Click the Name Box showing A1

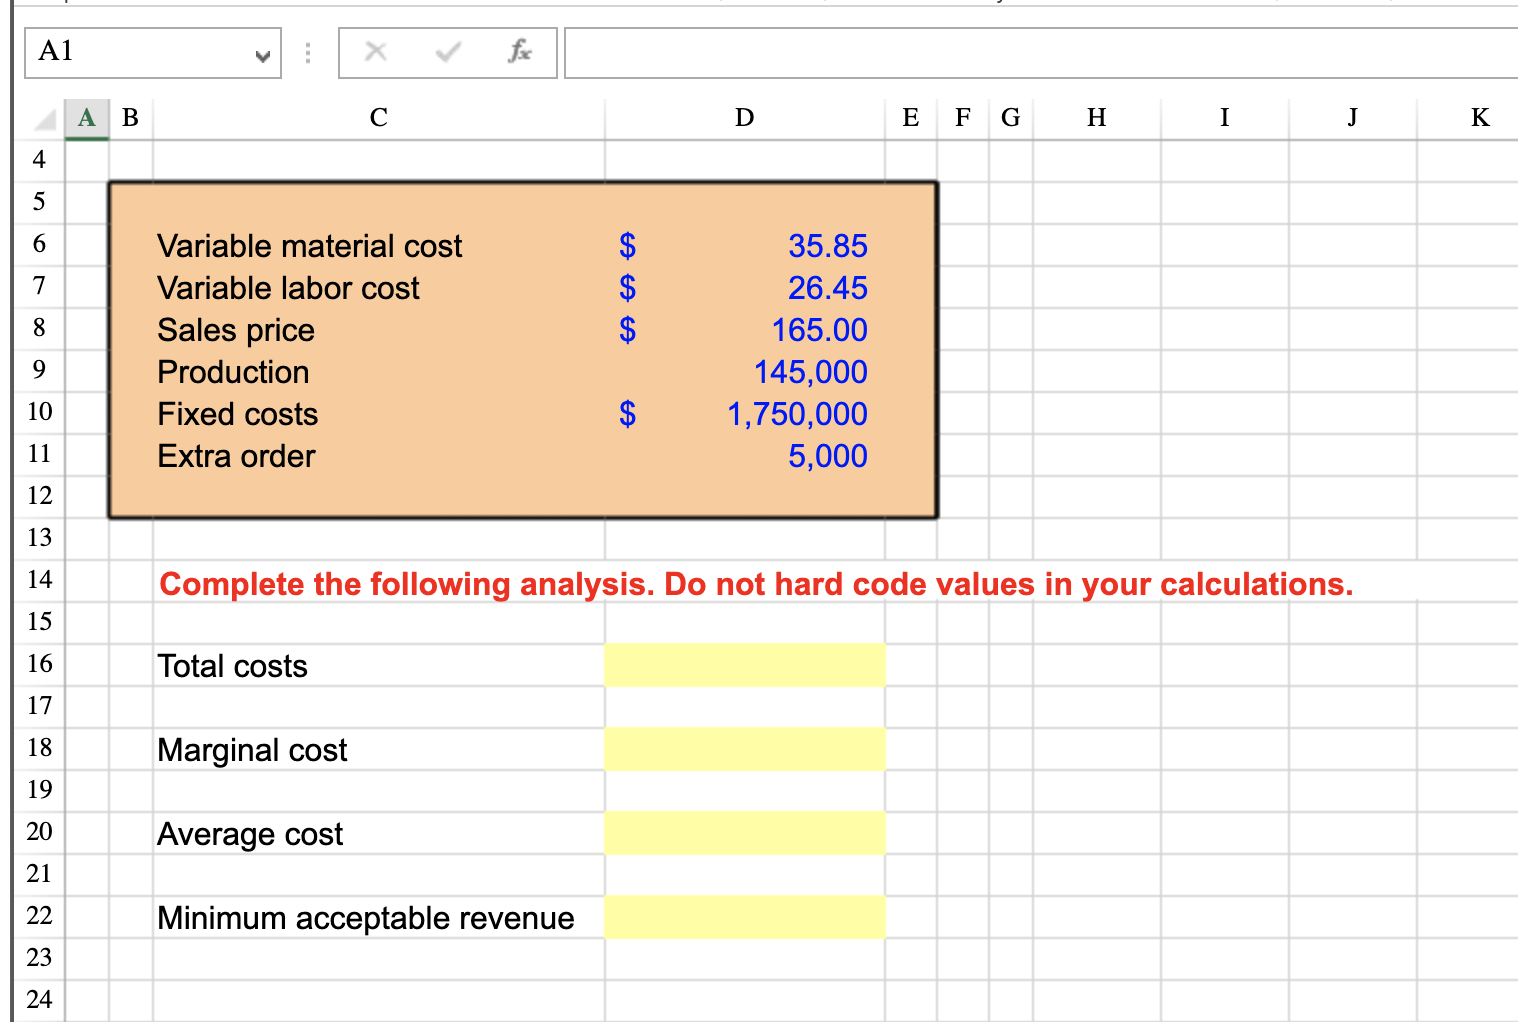pos(153,52)
